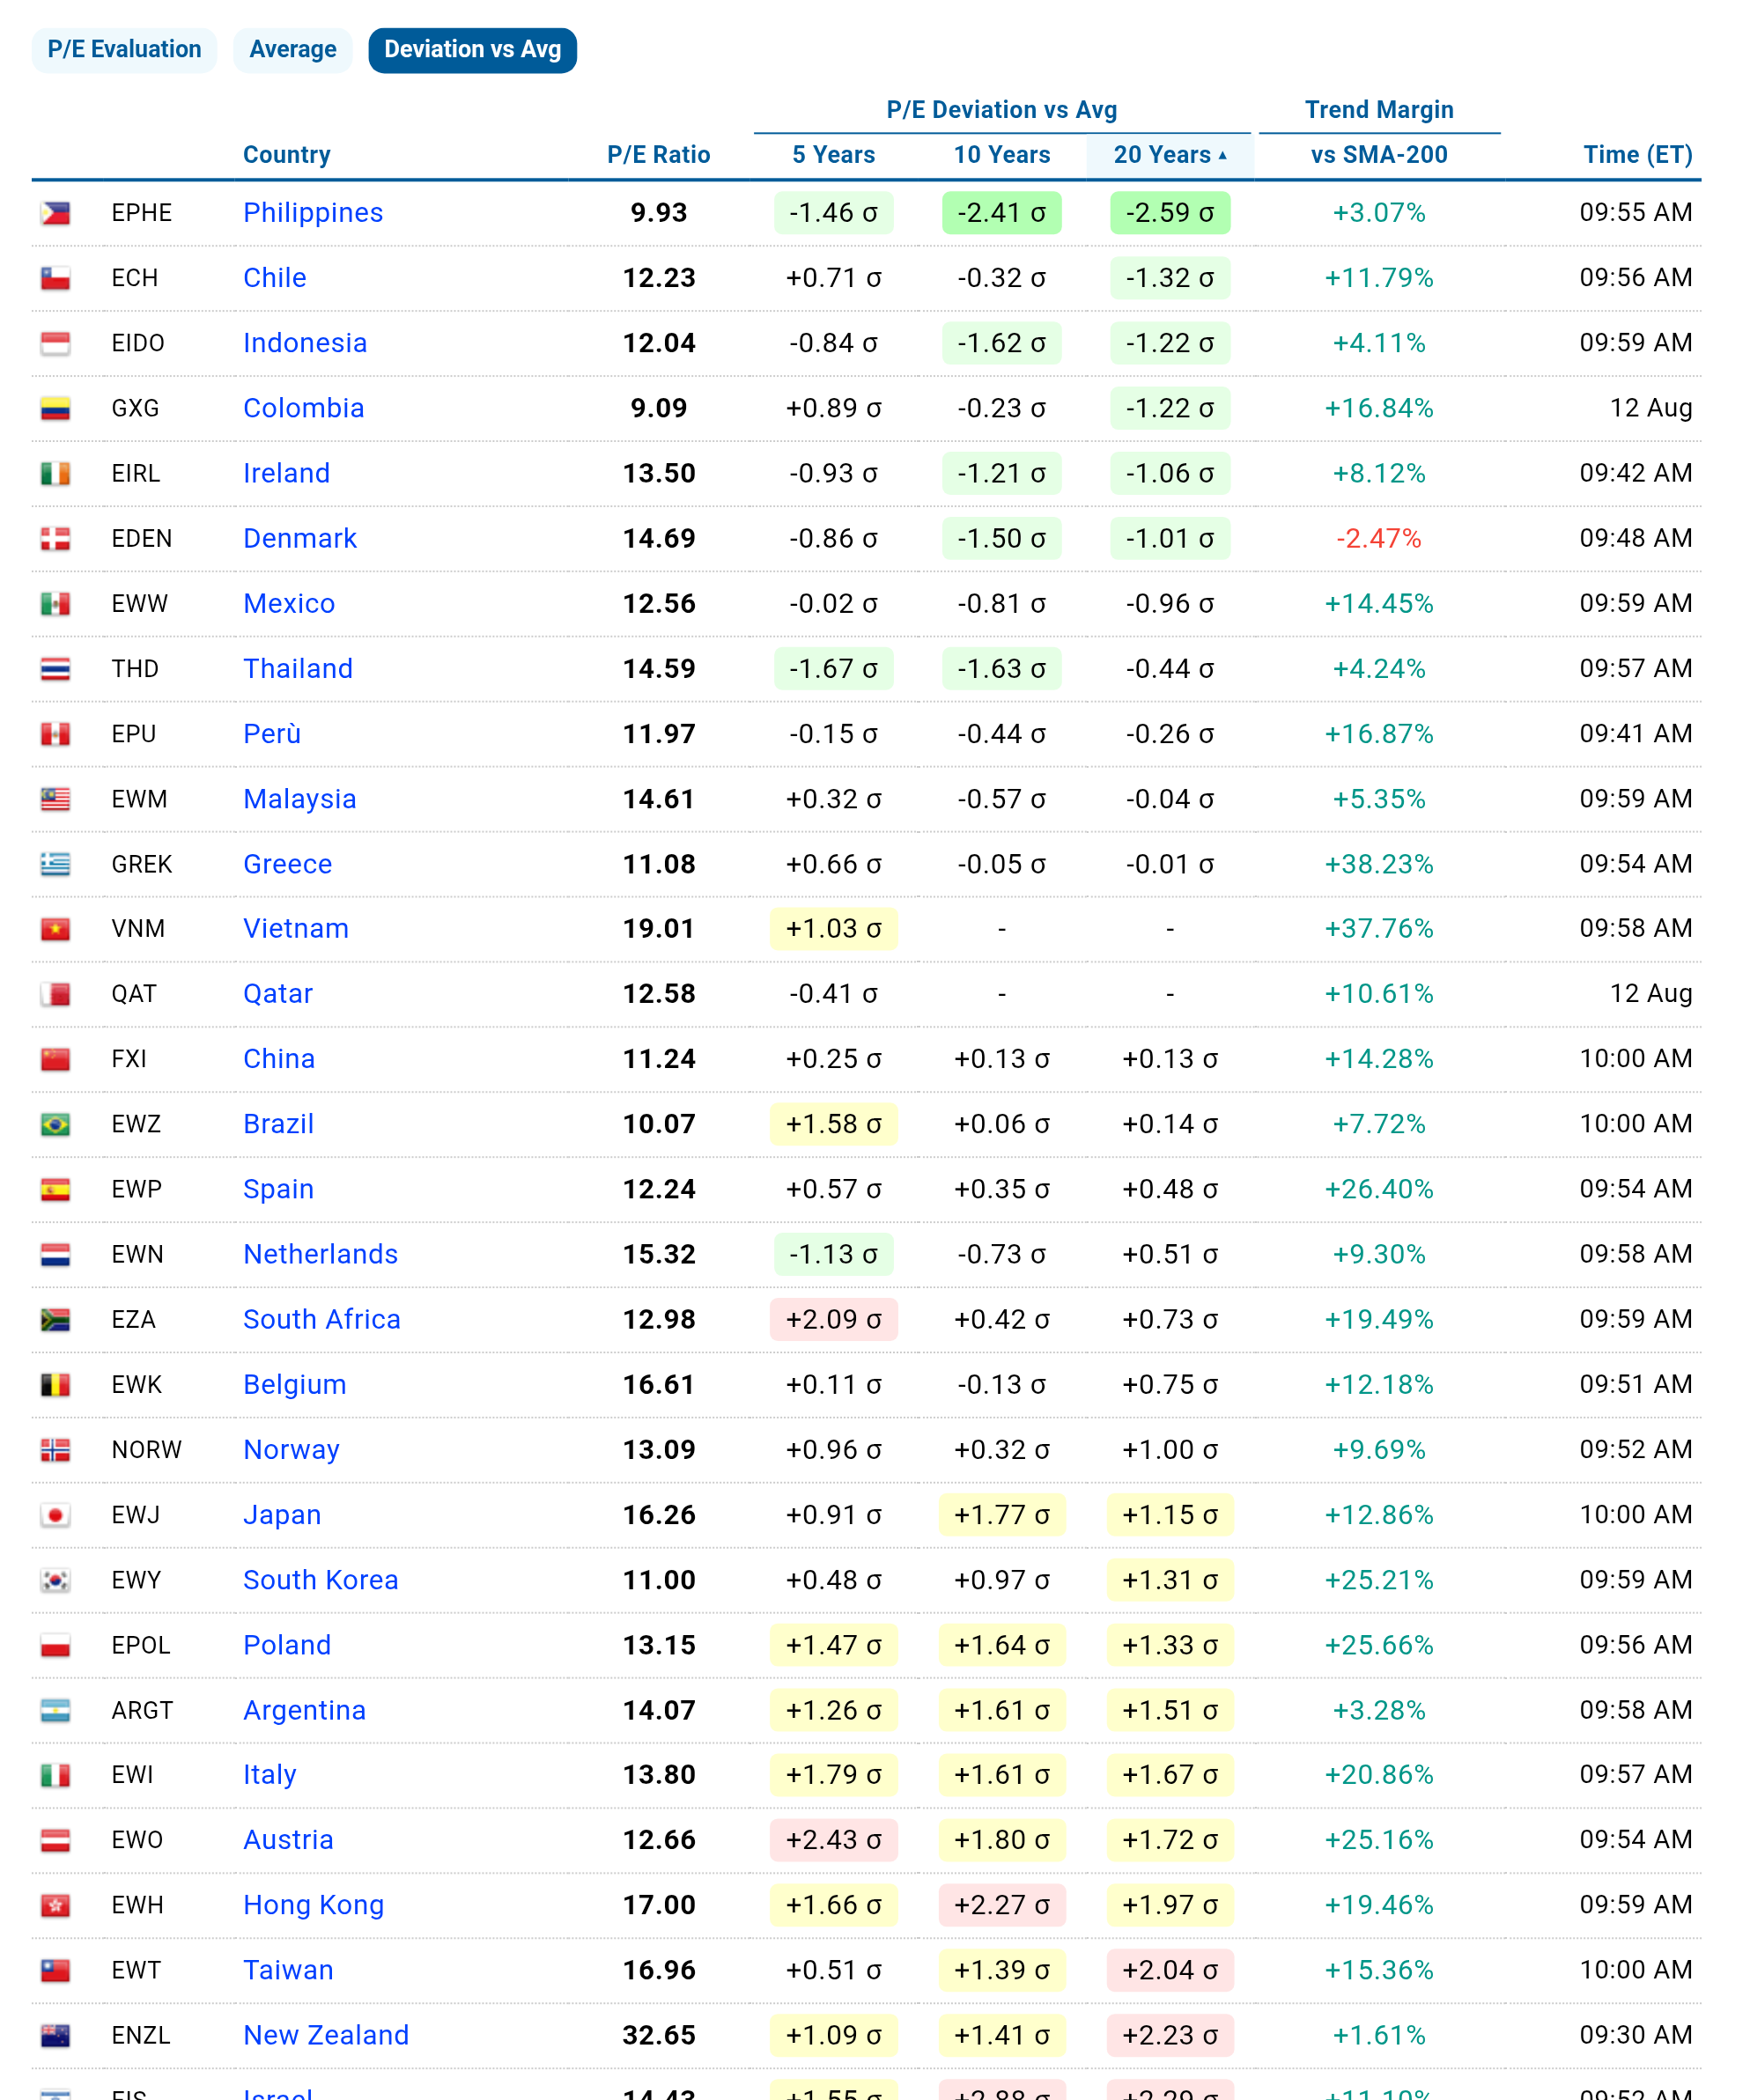Viewport: 1750px width, 2100px height.
Task: Sort by vs SMA-200 column
Action: (1379, 155)
